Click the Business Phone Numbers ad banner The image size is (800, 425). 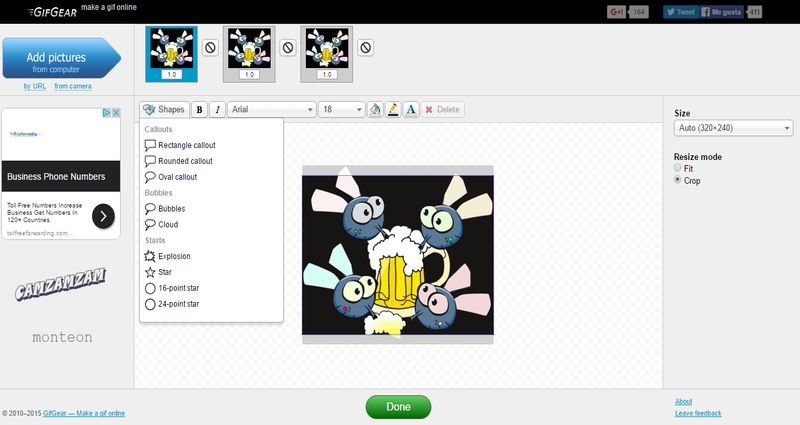tap(61, 177)
